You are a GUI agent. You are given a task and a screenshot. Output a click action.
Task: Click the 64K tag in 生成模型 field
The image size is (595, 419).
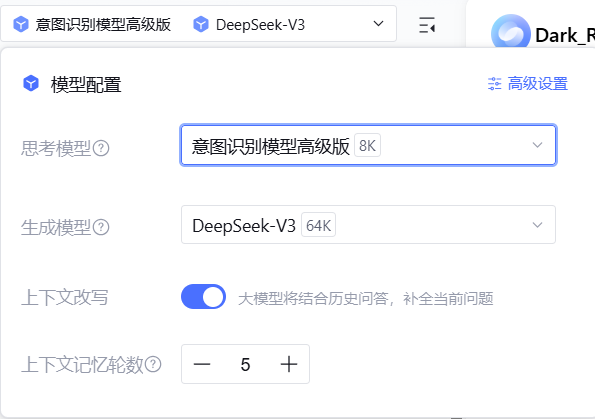[x=318, y=225]
